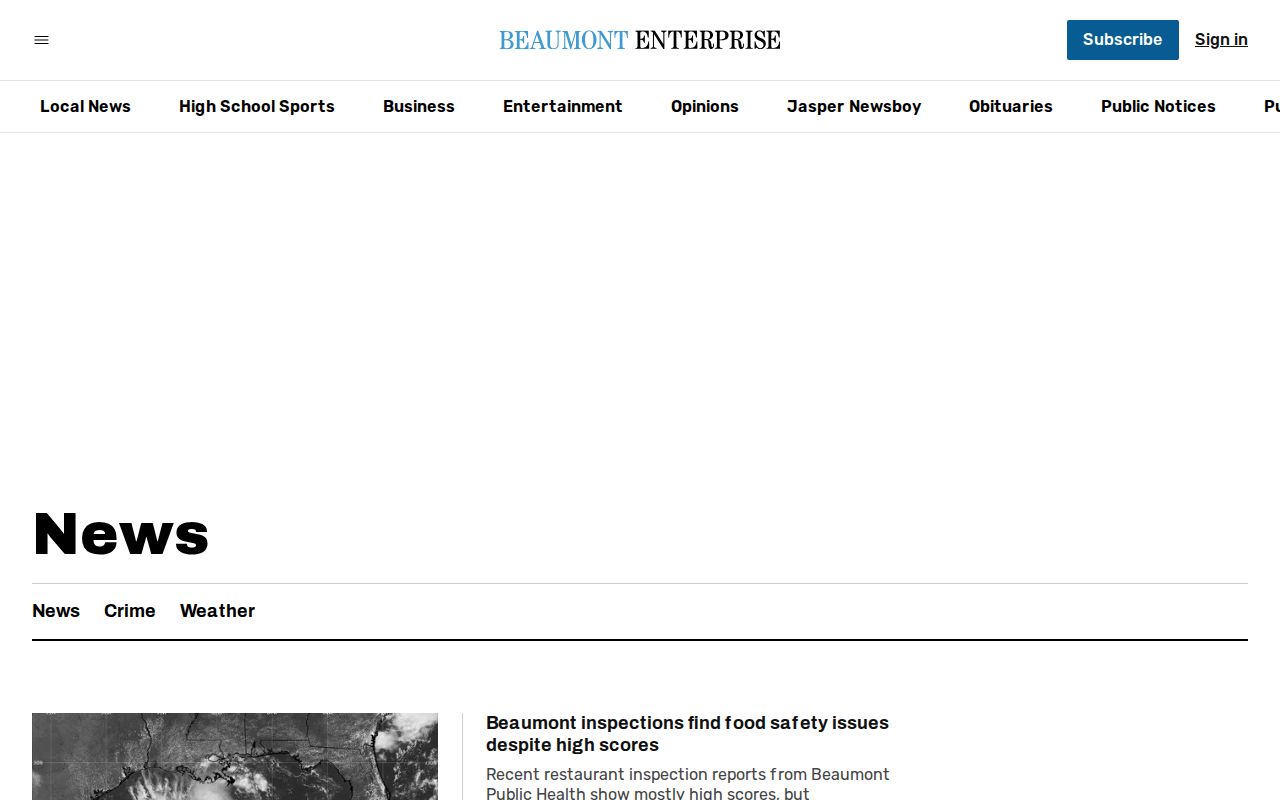Image resolution: width=1280 pixels, height=800 pixels.
Task: Click the restaurant inspection summary text
Action: coord(687,783)
